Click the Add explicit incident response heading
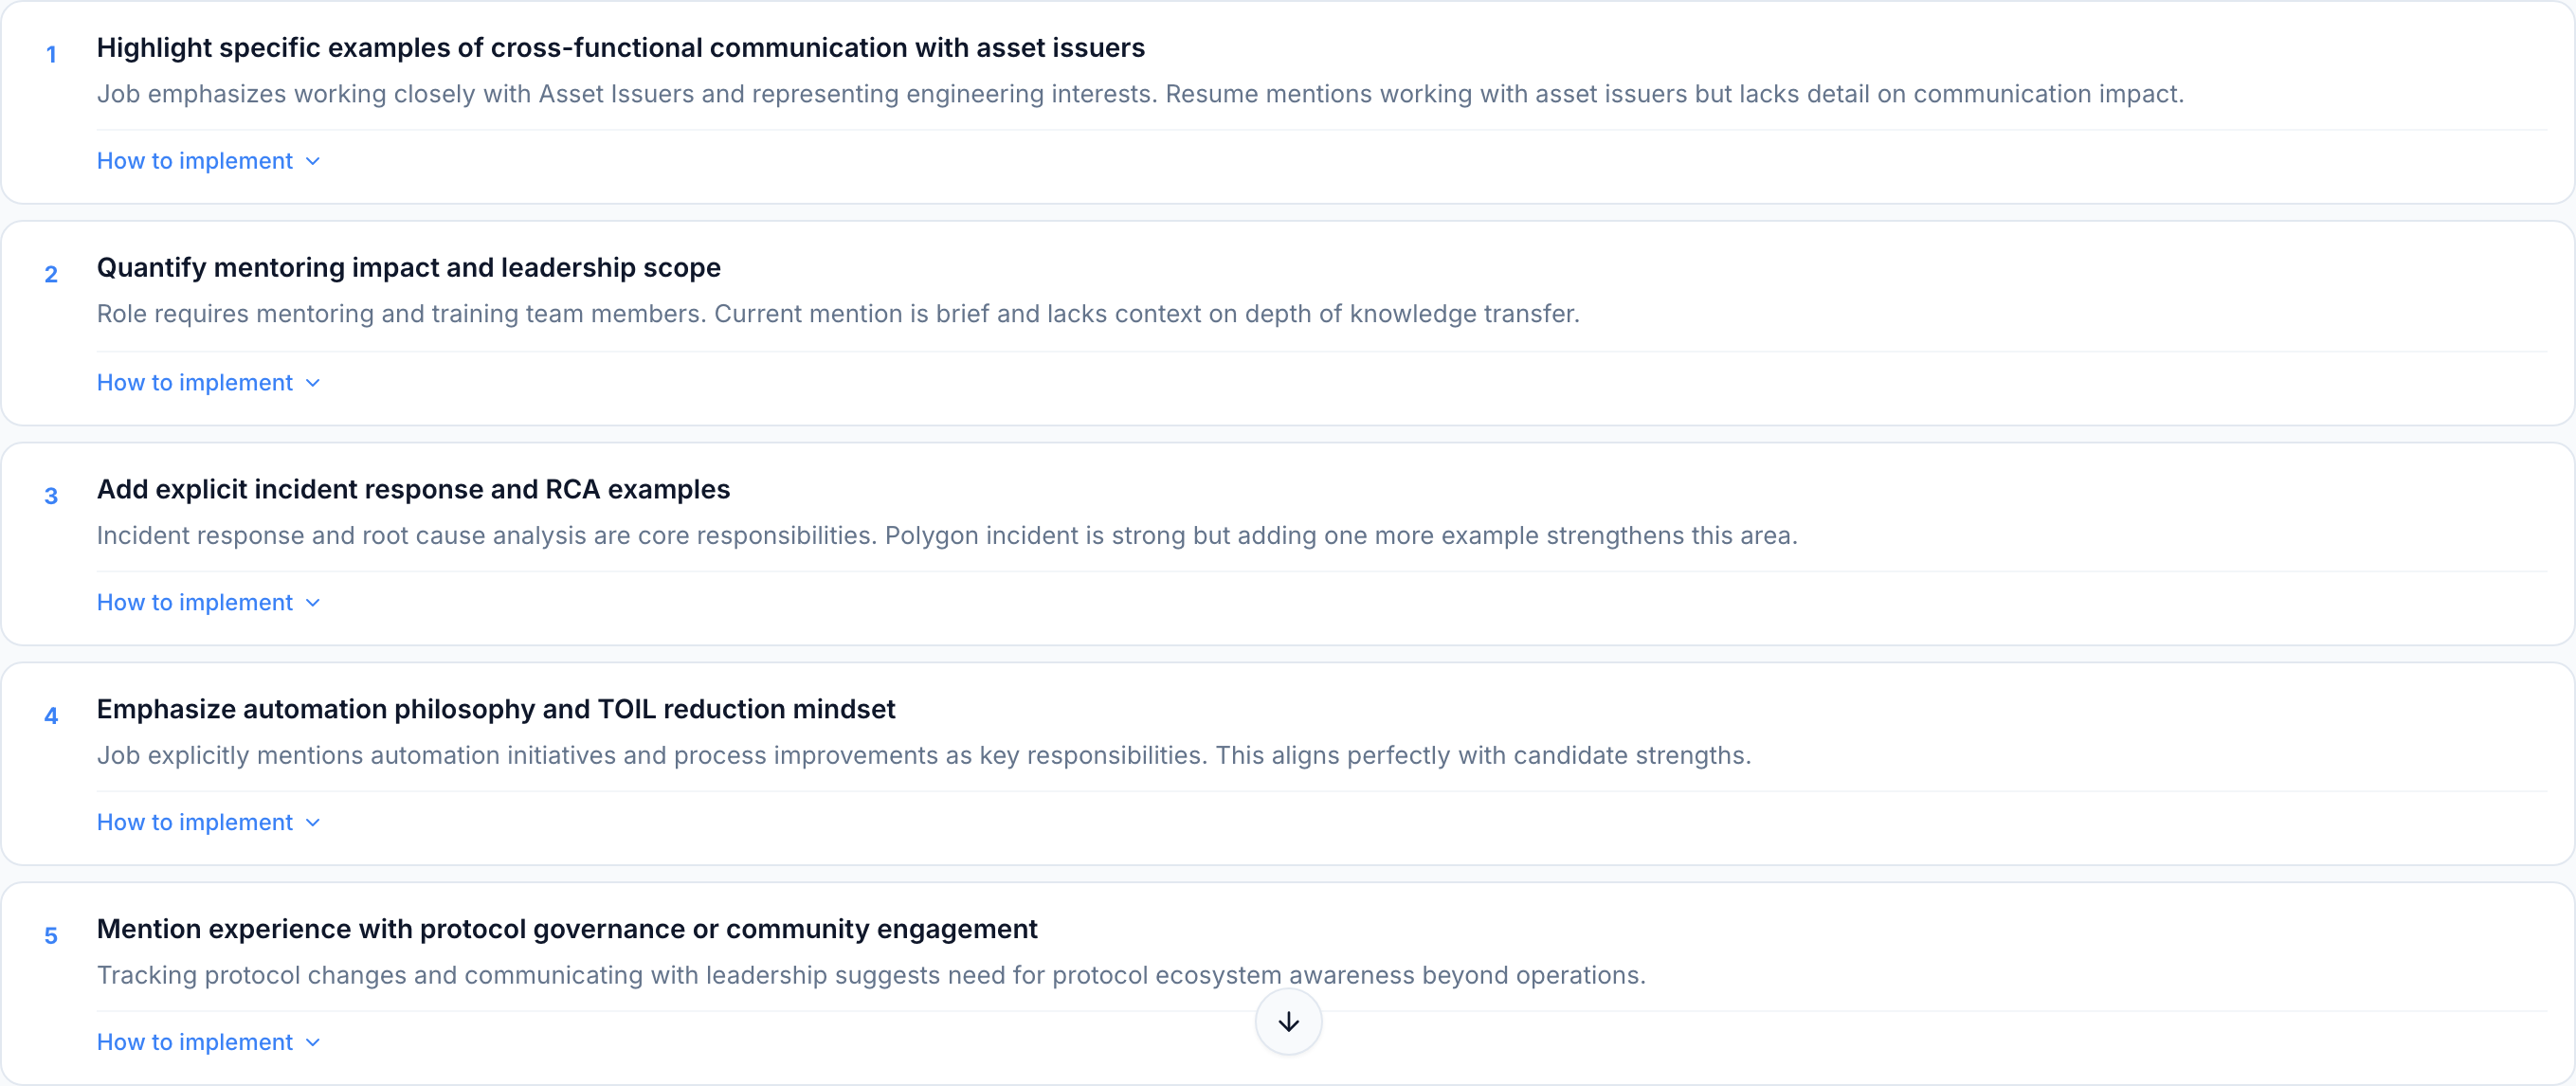The height and width of the screenshot is (1086, 2576). pos(413,489)
